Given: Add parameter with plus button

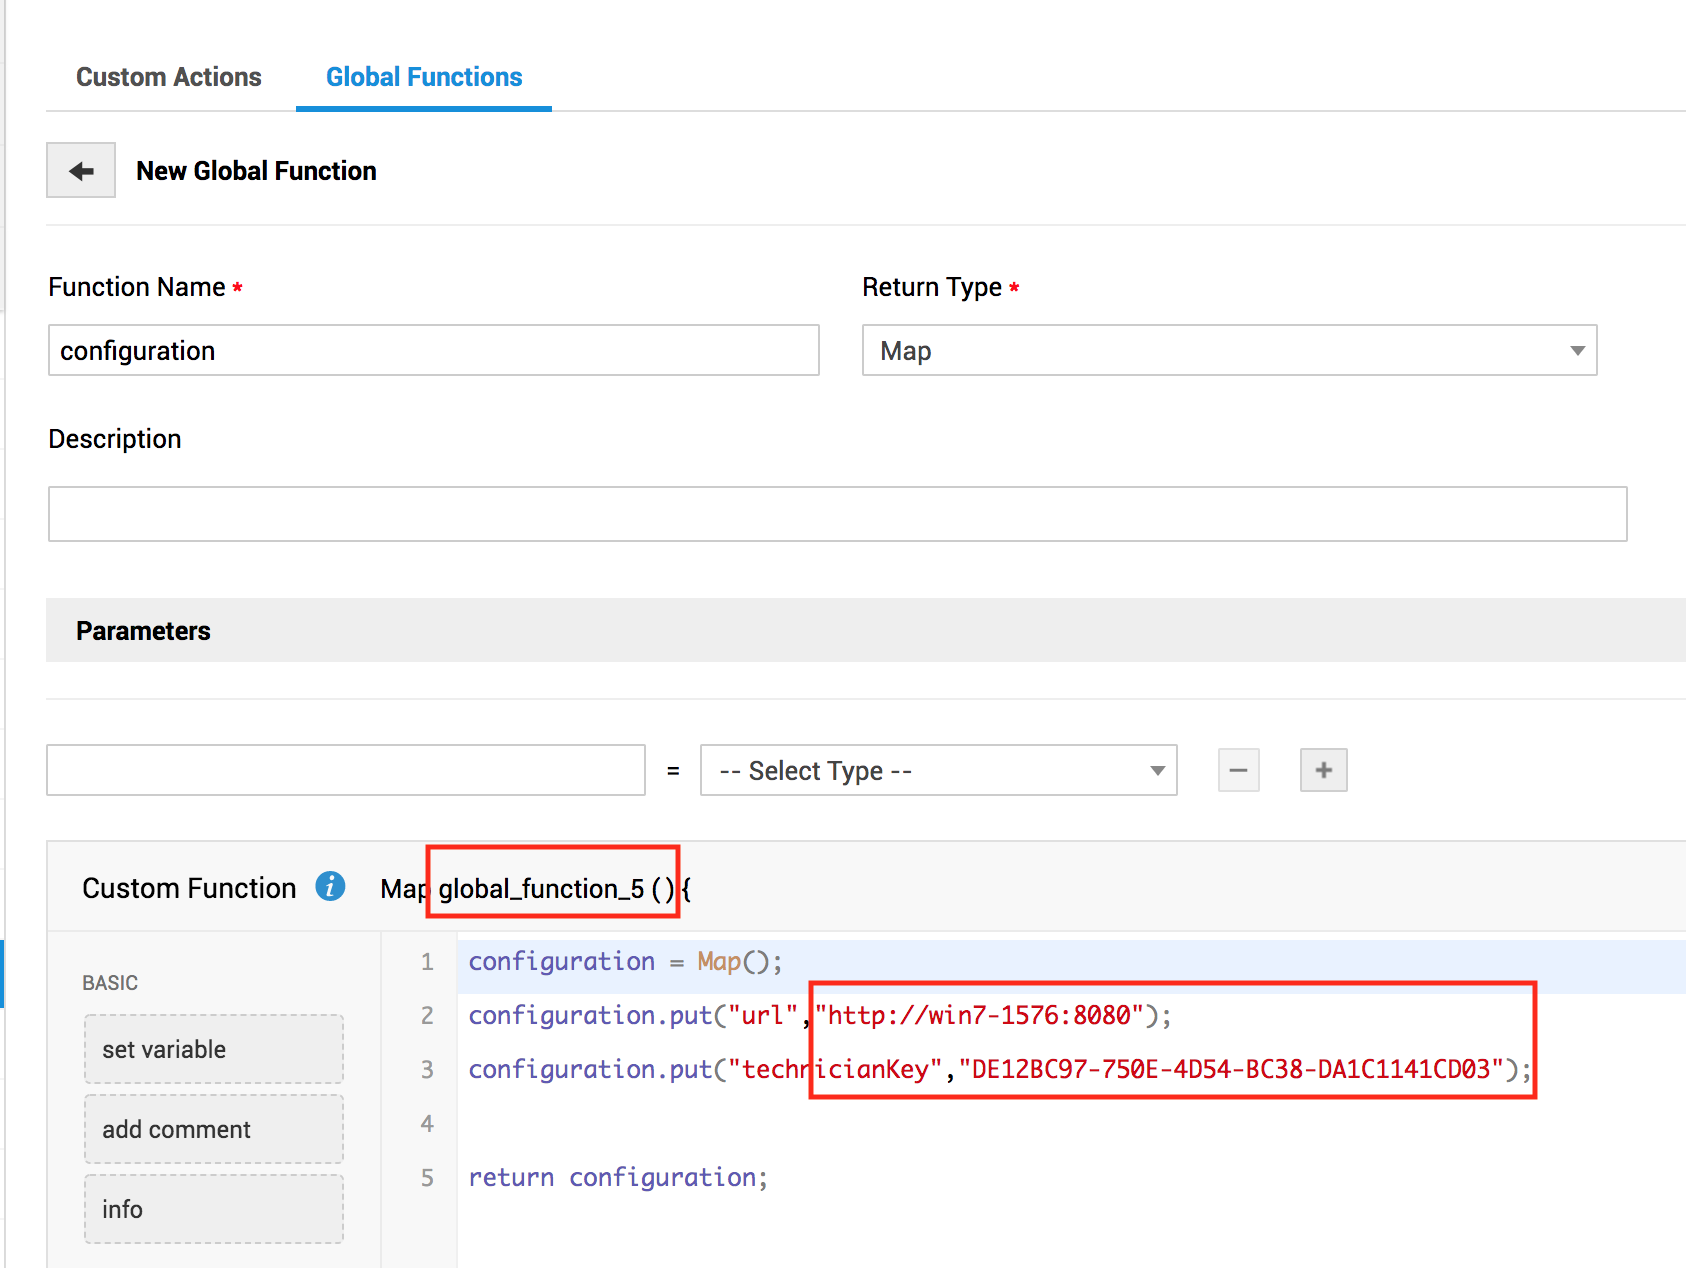Looking at the screenshot, I should click(1323, 770).
